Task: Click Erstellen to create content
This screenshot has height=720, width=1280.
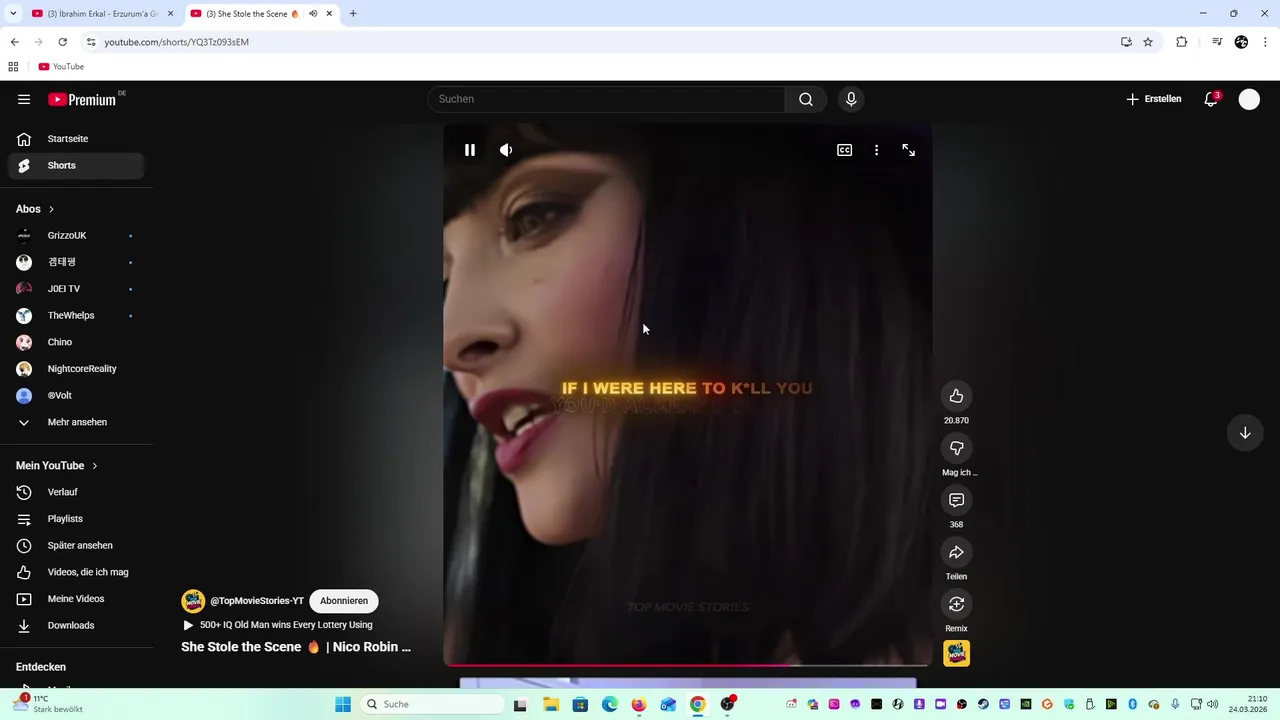Action: (1154, 99)
